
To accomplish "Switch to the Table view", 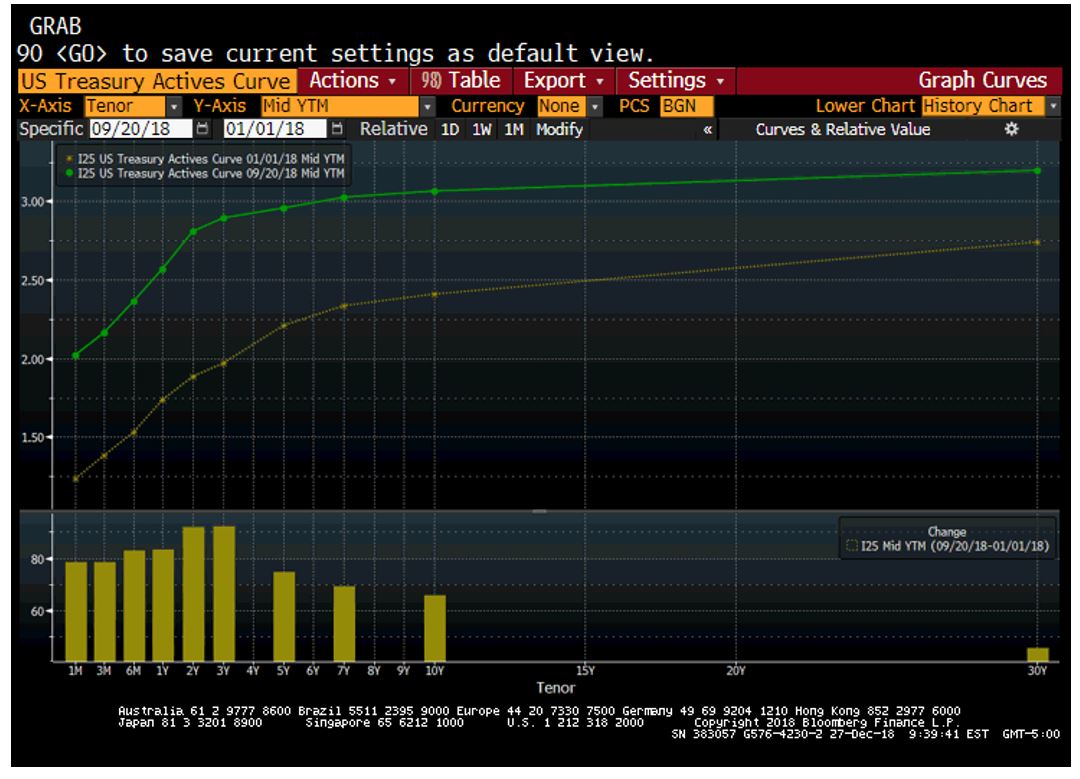I will tap(461, 80).
